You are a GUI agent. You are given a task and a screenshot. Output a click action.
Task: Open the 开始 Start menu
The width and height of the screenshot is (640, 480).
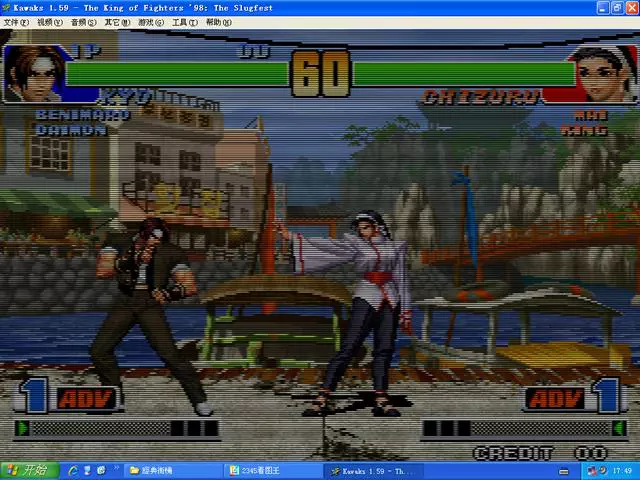(x=29, y=471)
